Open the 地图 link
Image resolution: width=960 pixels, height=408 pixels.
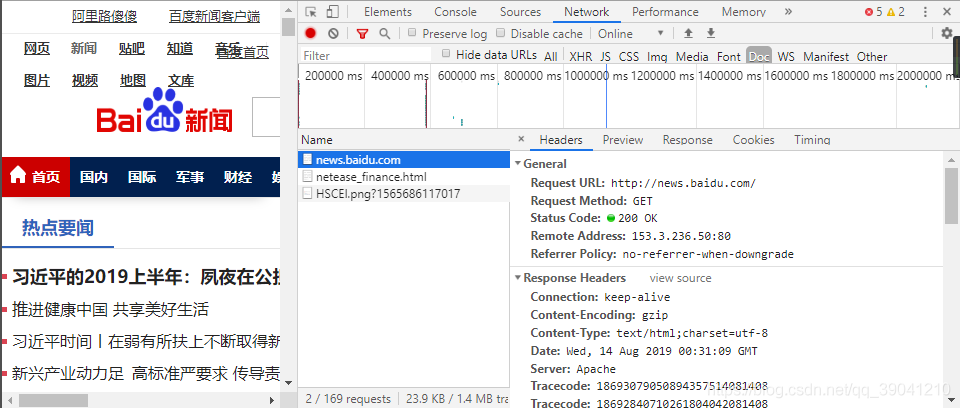(x=133, y=80)
